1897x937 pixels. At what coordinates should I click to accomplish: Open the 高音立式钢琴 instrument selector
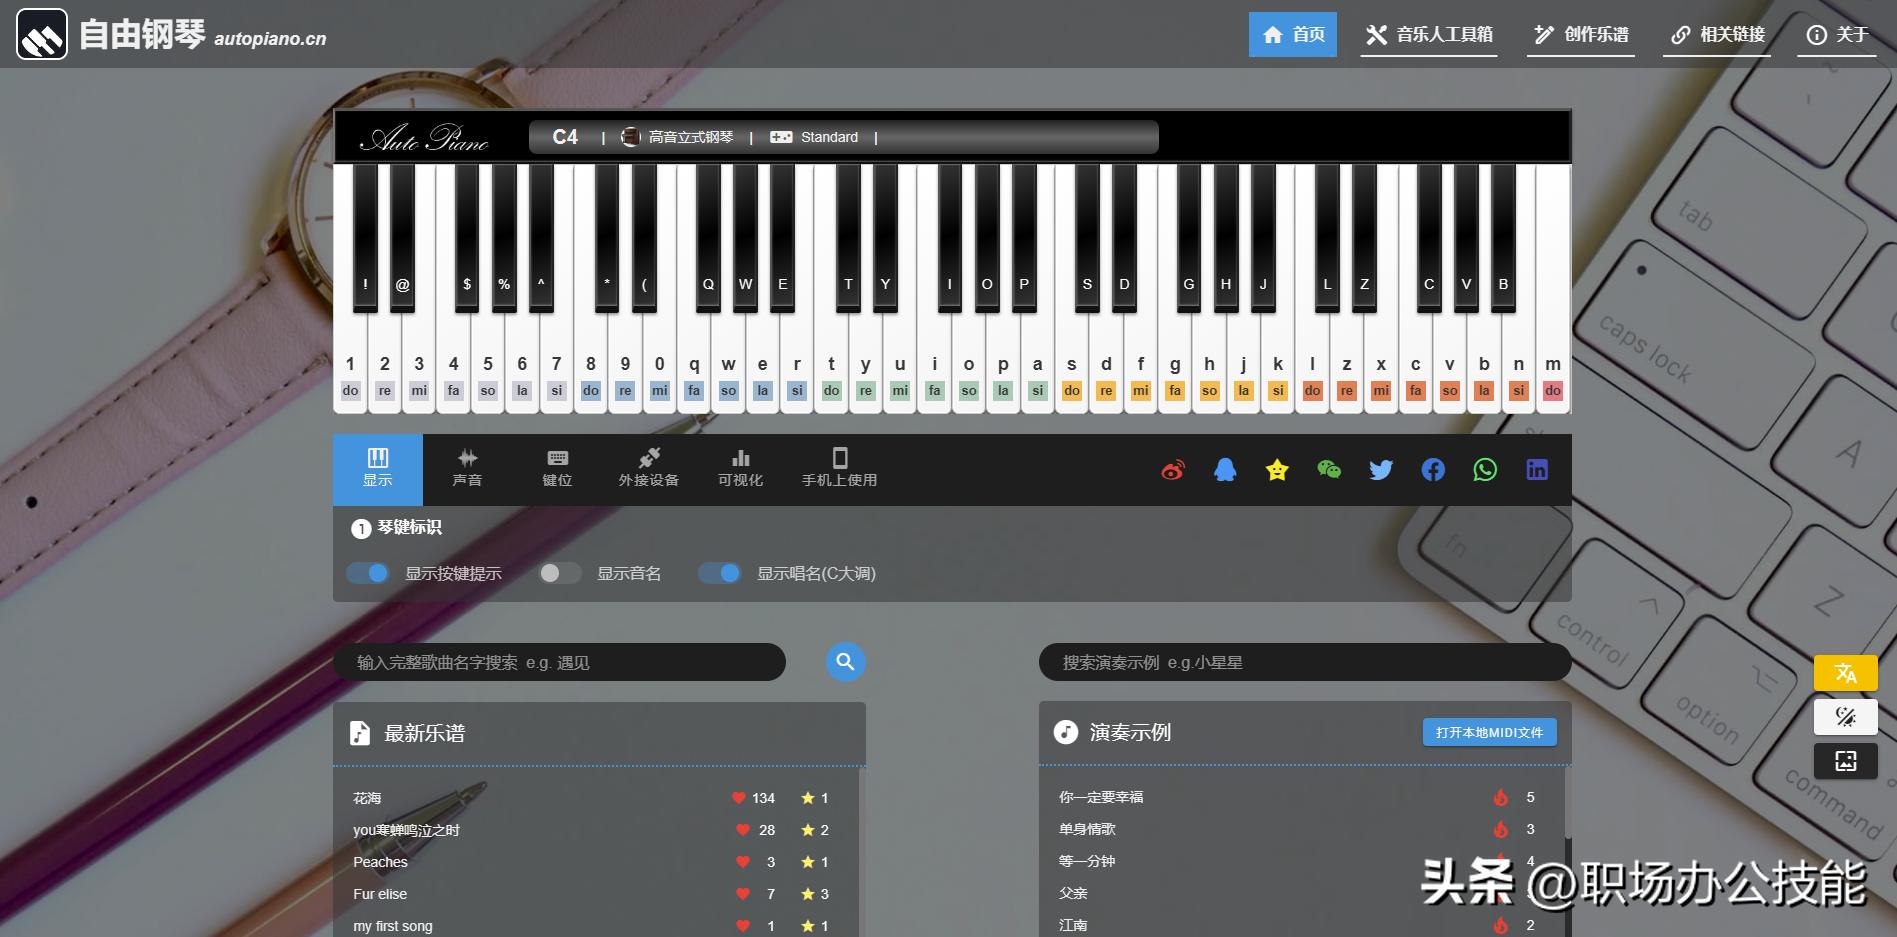tap(679, 137)
